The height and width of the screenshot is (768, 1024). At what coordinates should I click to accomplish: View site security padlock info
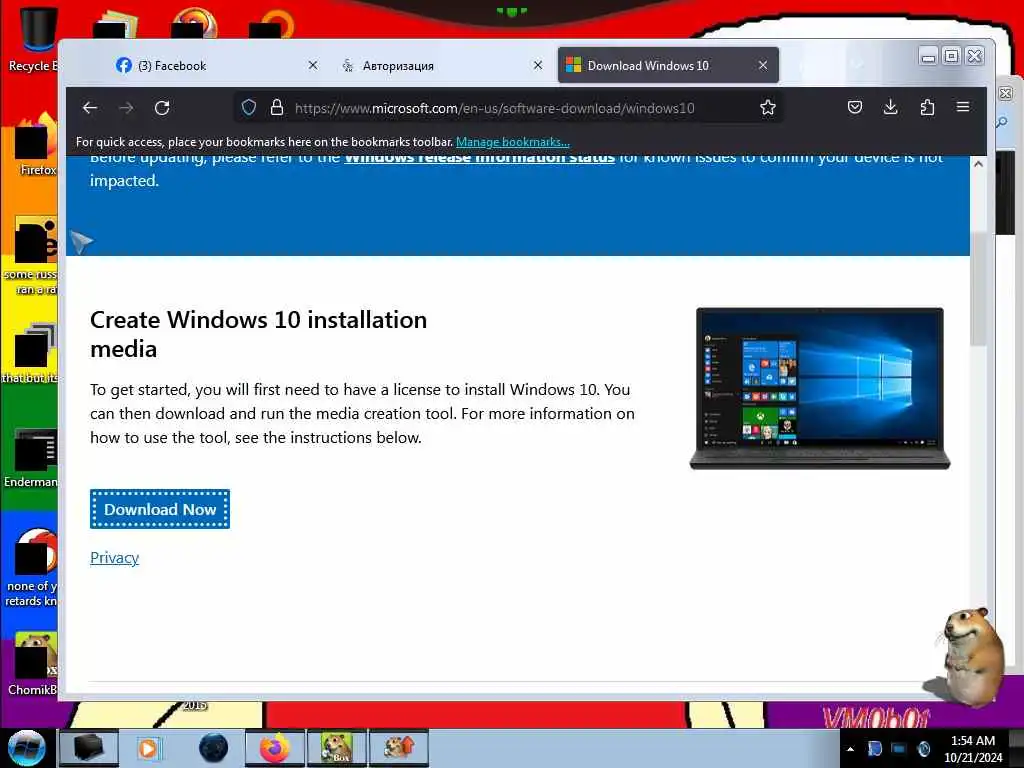point(277,107)
